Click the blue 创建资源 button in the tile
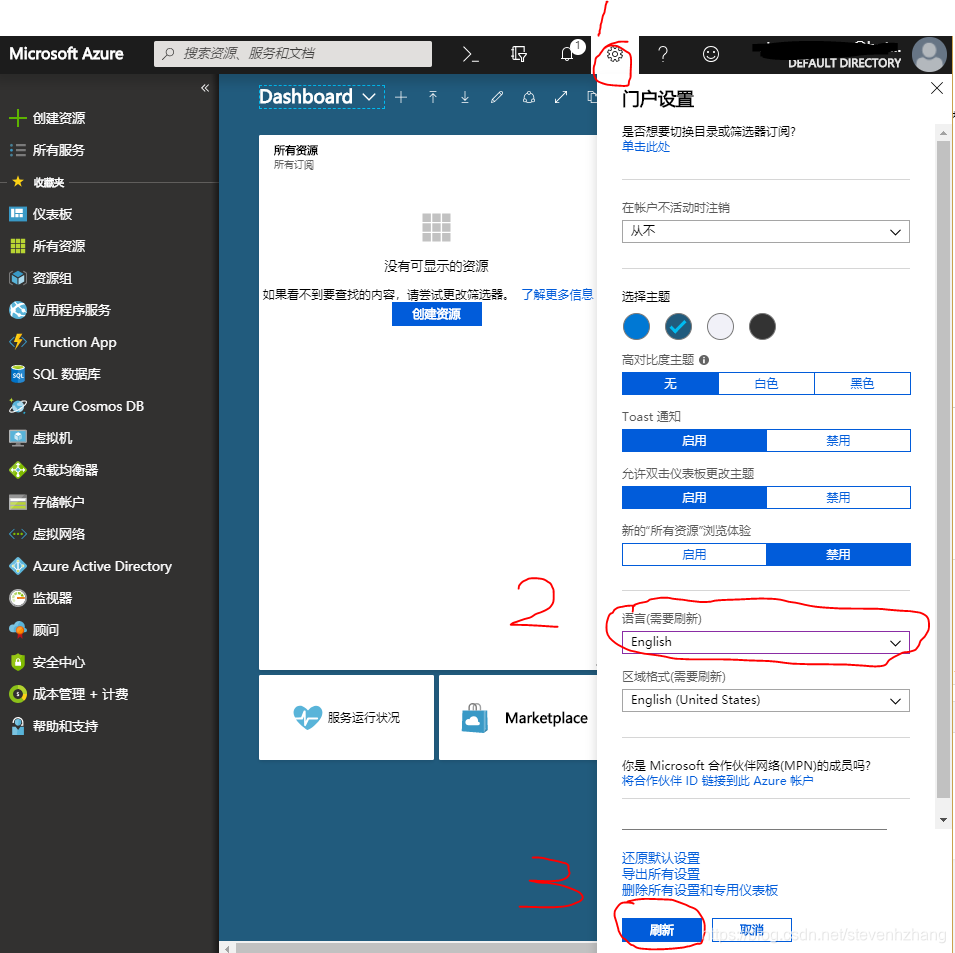The height and width of the screenshot is (953, 955). pyautogui.click(x=437, y=314)
